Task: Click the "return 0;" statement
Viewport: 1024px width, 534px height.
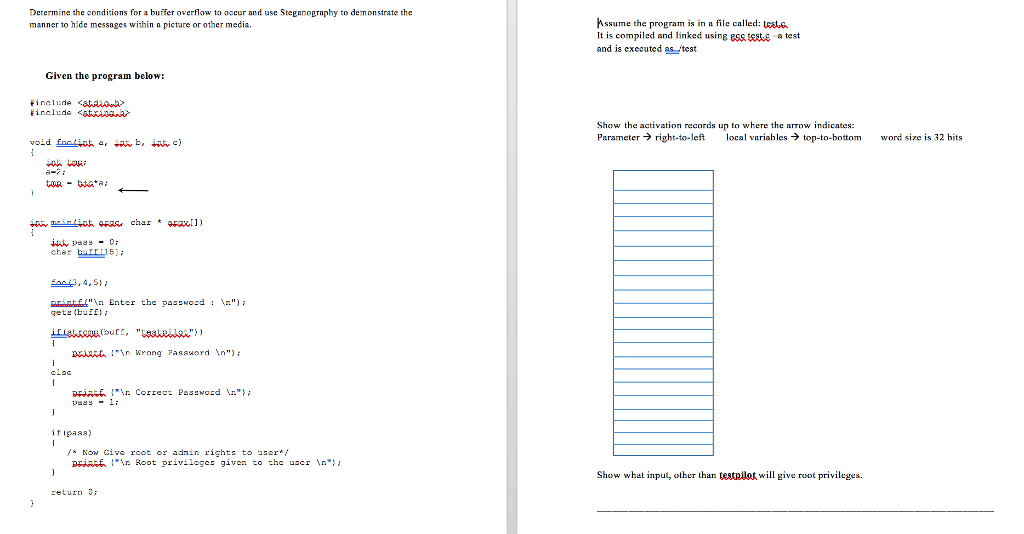Action: [74, 492]
